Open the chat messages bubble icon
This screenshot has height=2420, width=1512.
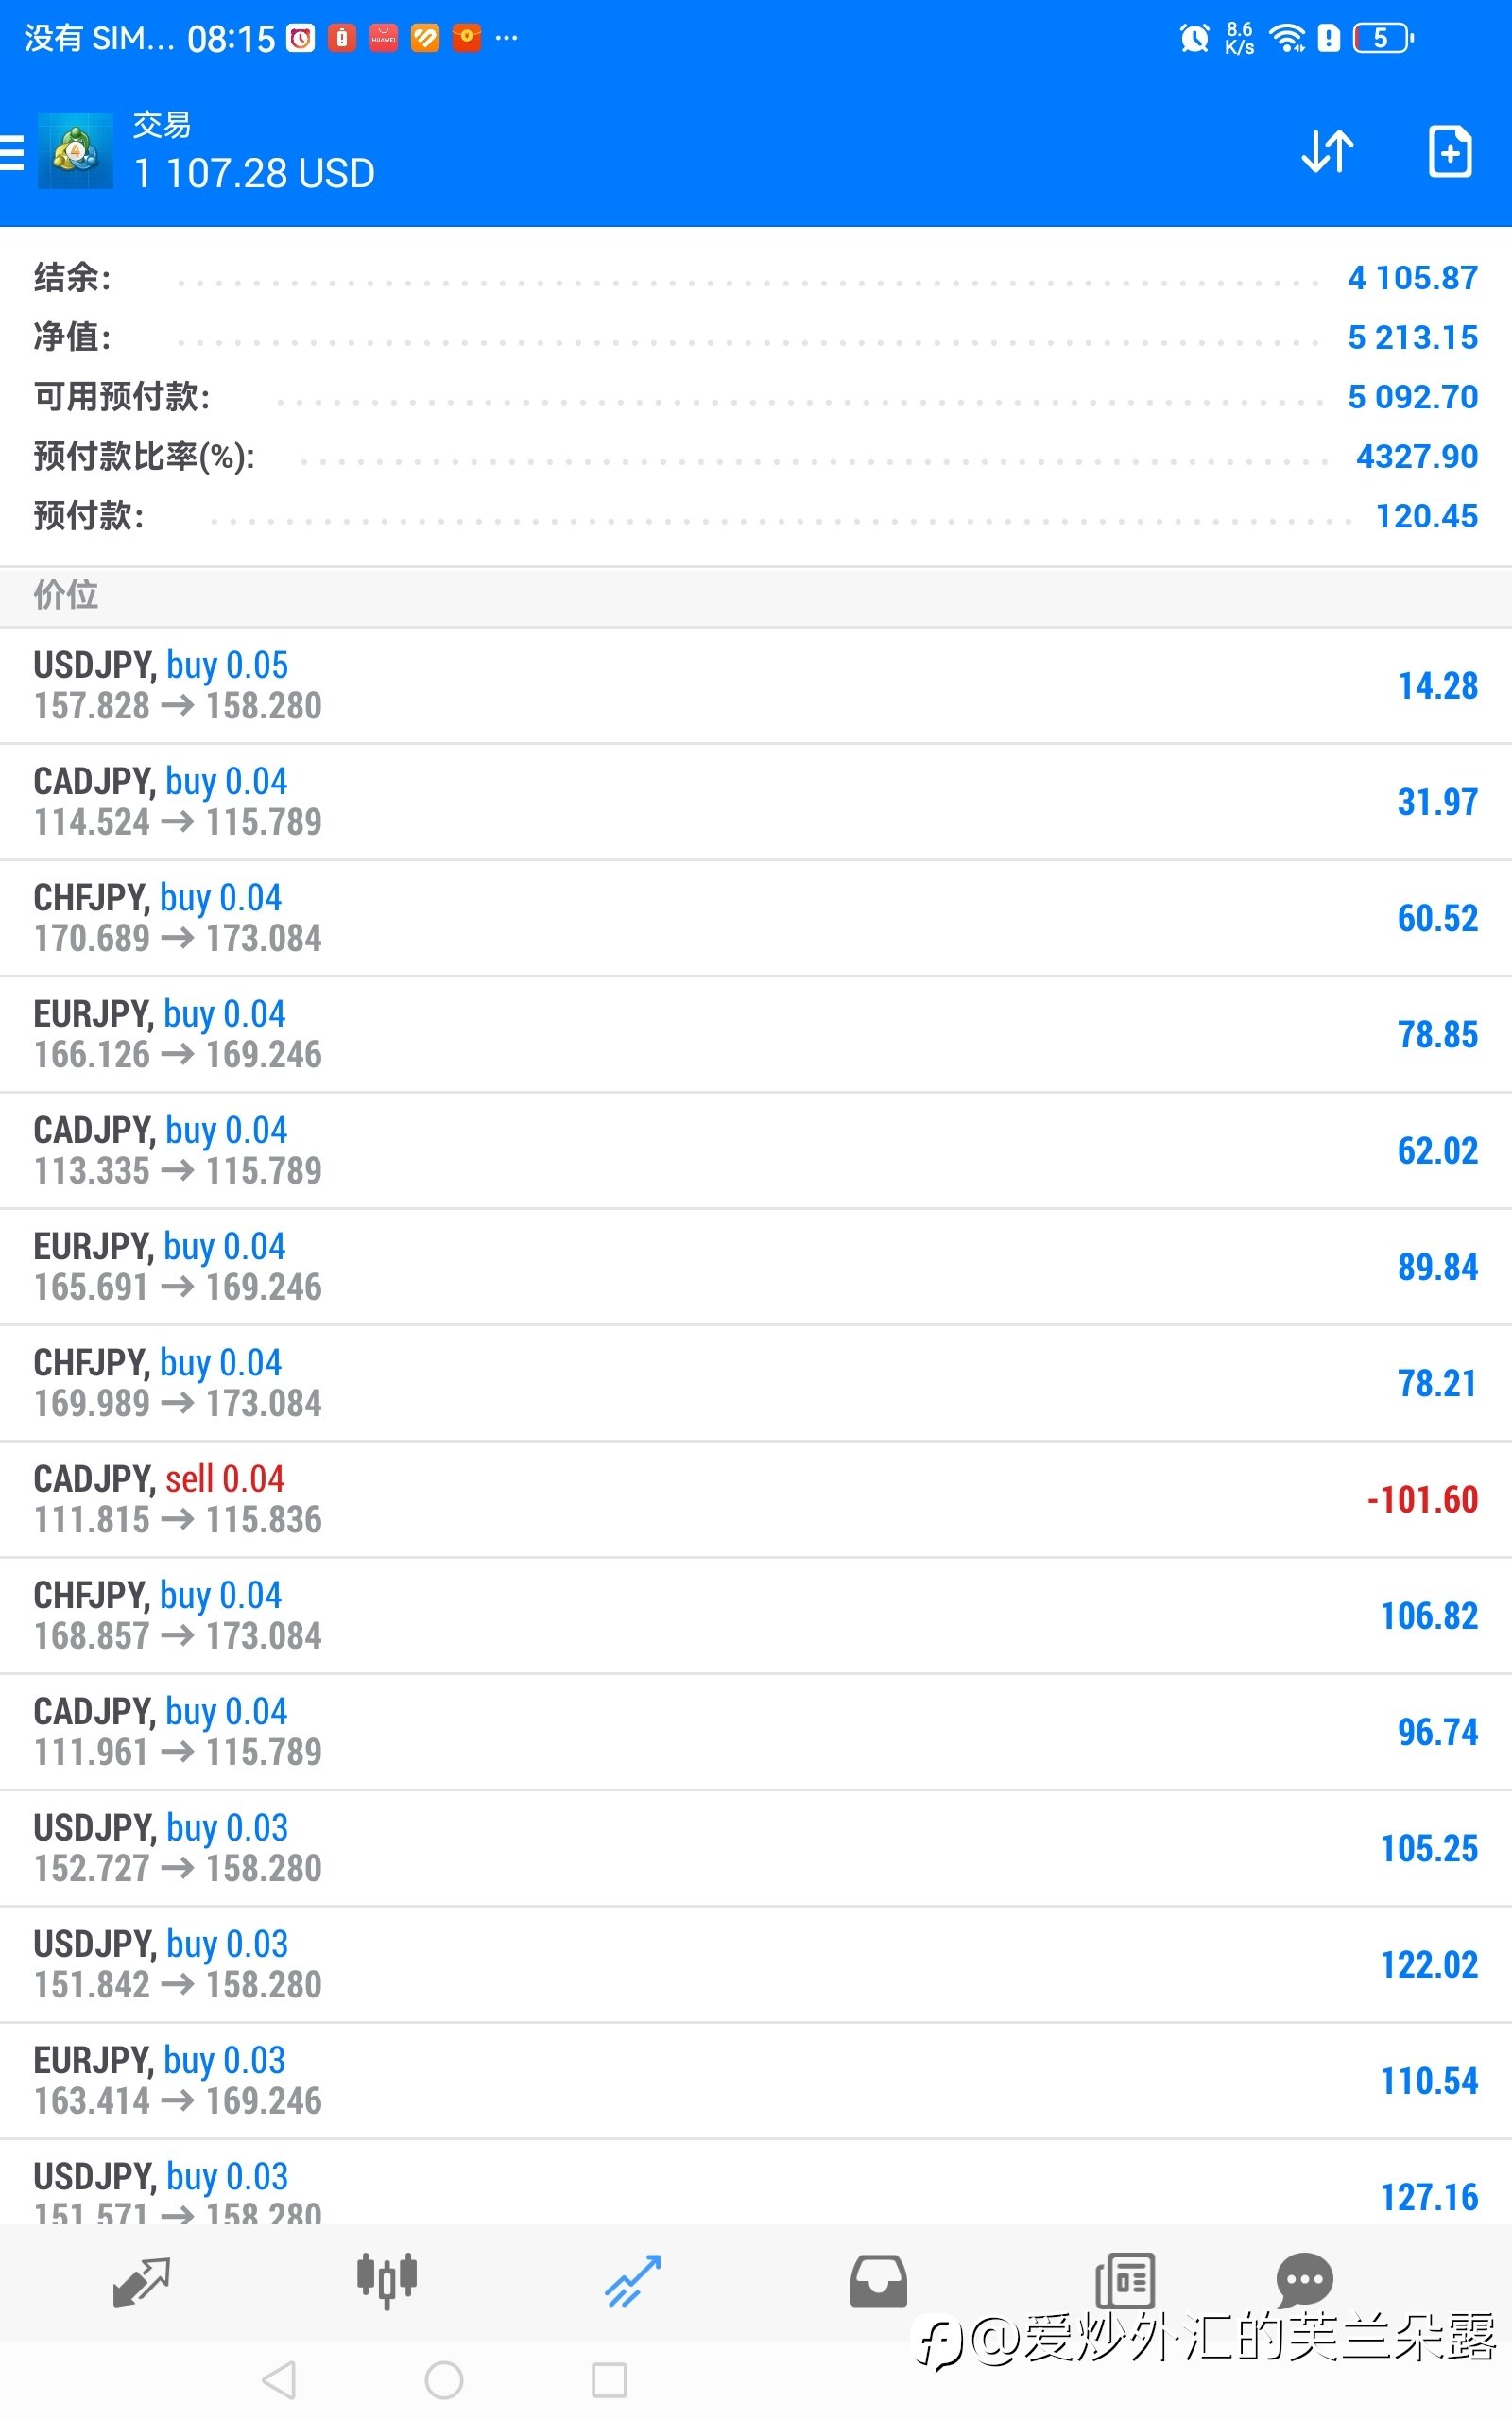pyautogui.click(x=1304, y=2279)
